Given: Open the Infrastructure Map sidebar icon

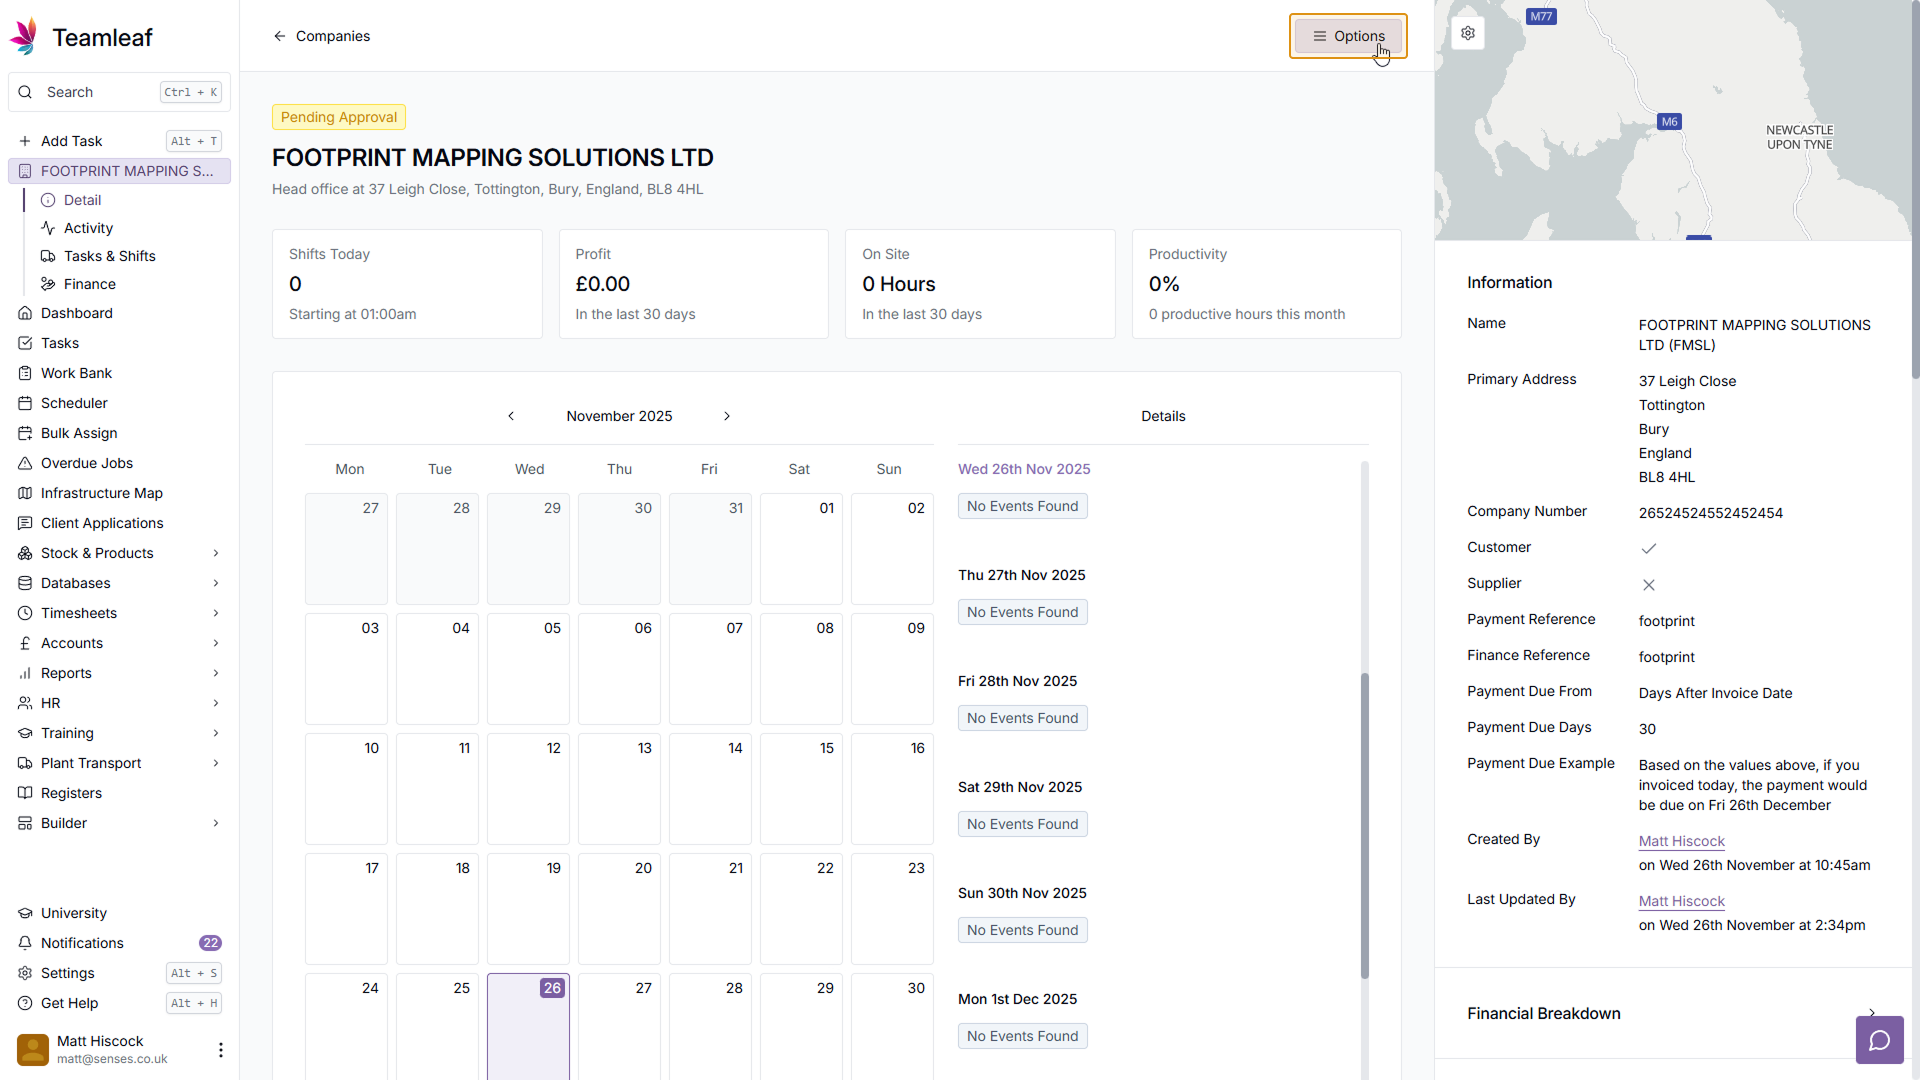Looking at the screenshot, I should 26,493.
